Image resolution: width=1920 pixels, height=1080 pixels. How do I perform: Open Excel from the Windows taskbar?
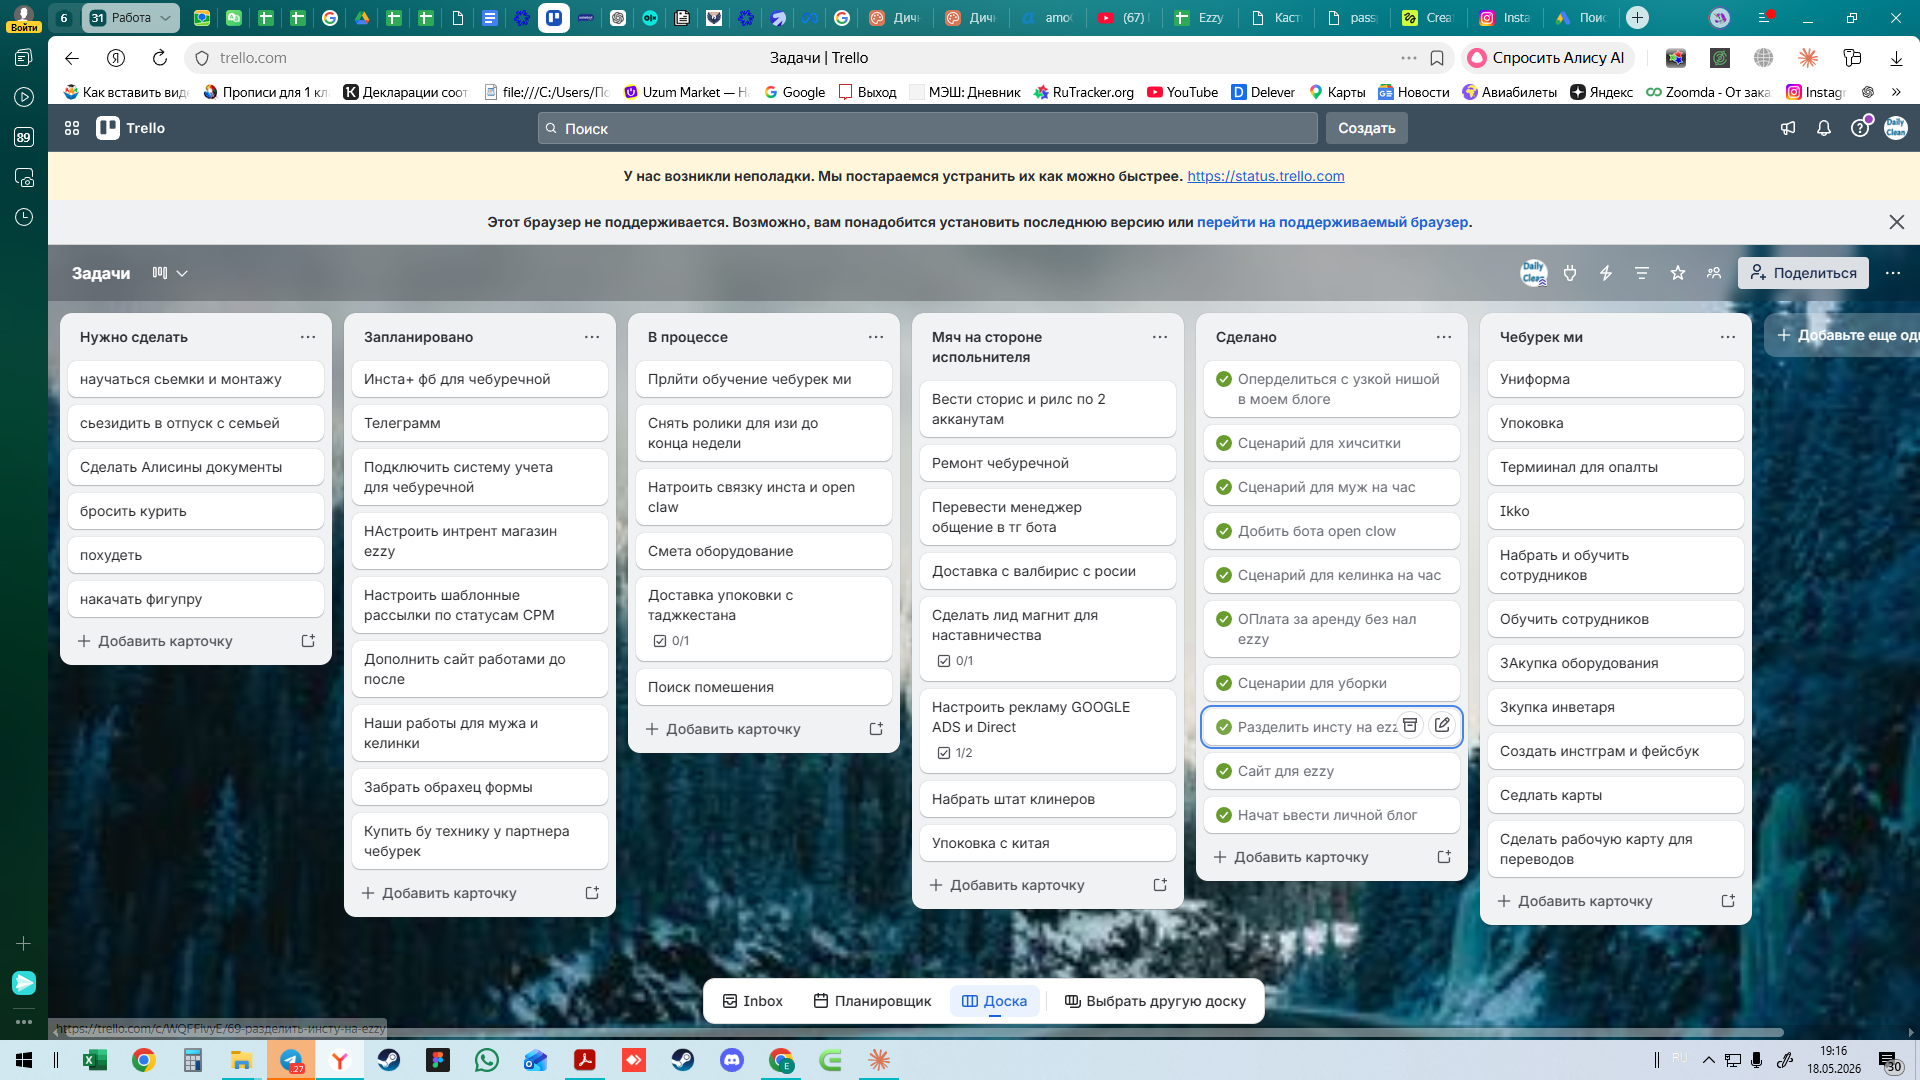click(x=95, y=1060)
